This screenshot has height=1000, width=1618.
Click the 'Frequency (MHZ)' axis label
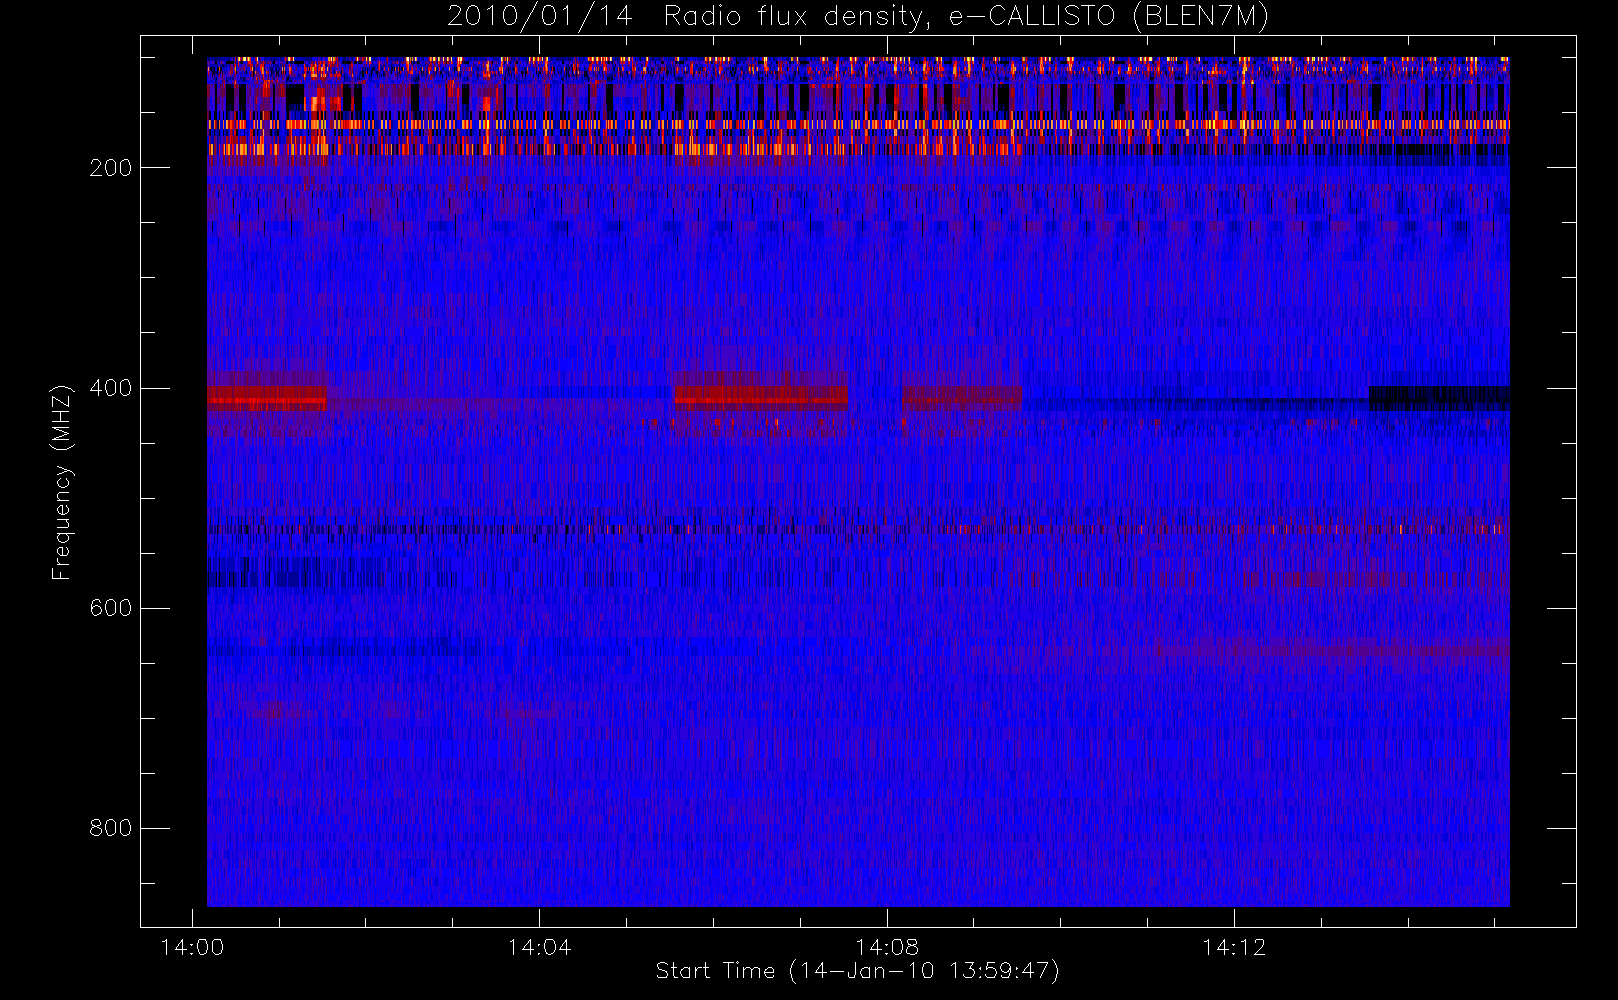62,482
